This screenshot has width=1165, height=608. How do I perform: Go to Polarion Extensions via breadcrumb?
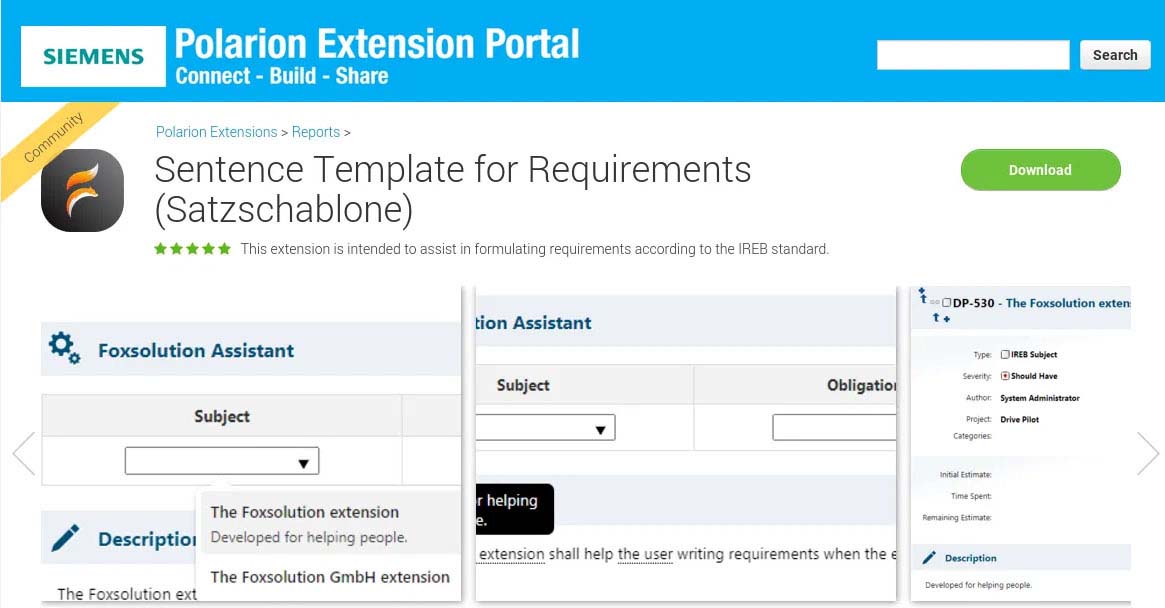coord(216,132)
